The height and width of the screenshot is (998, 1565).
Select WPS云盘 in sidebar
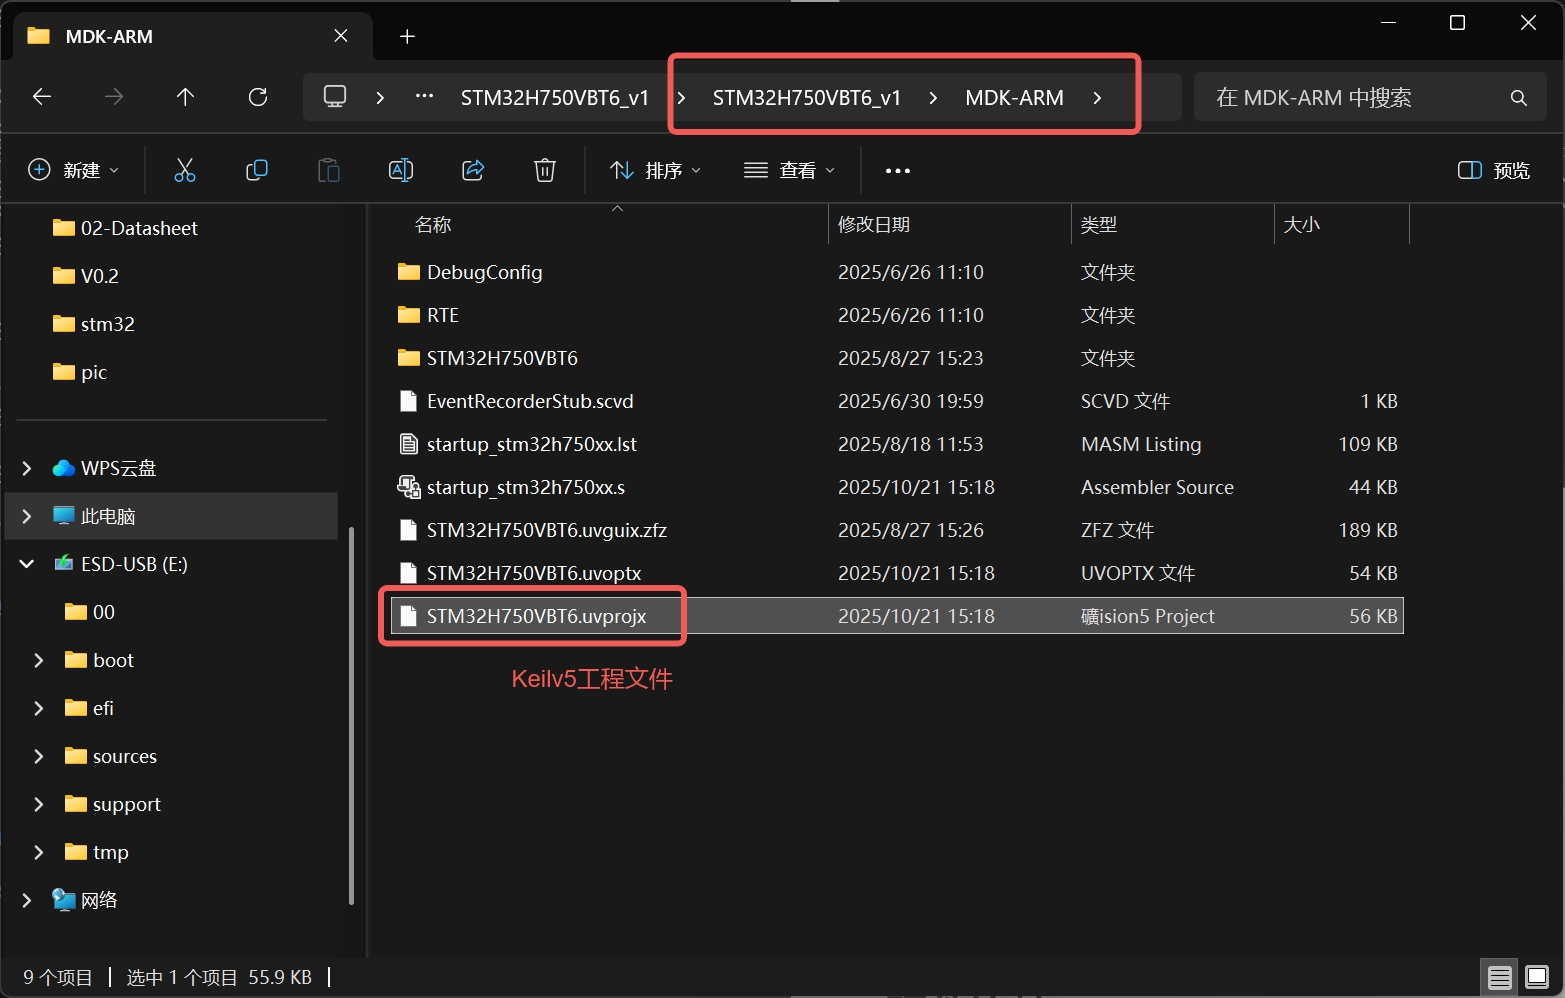point(118,468)
